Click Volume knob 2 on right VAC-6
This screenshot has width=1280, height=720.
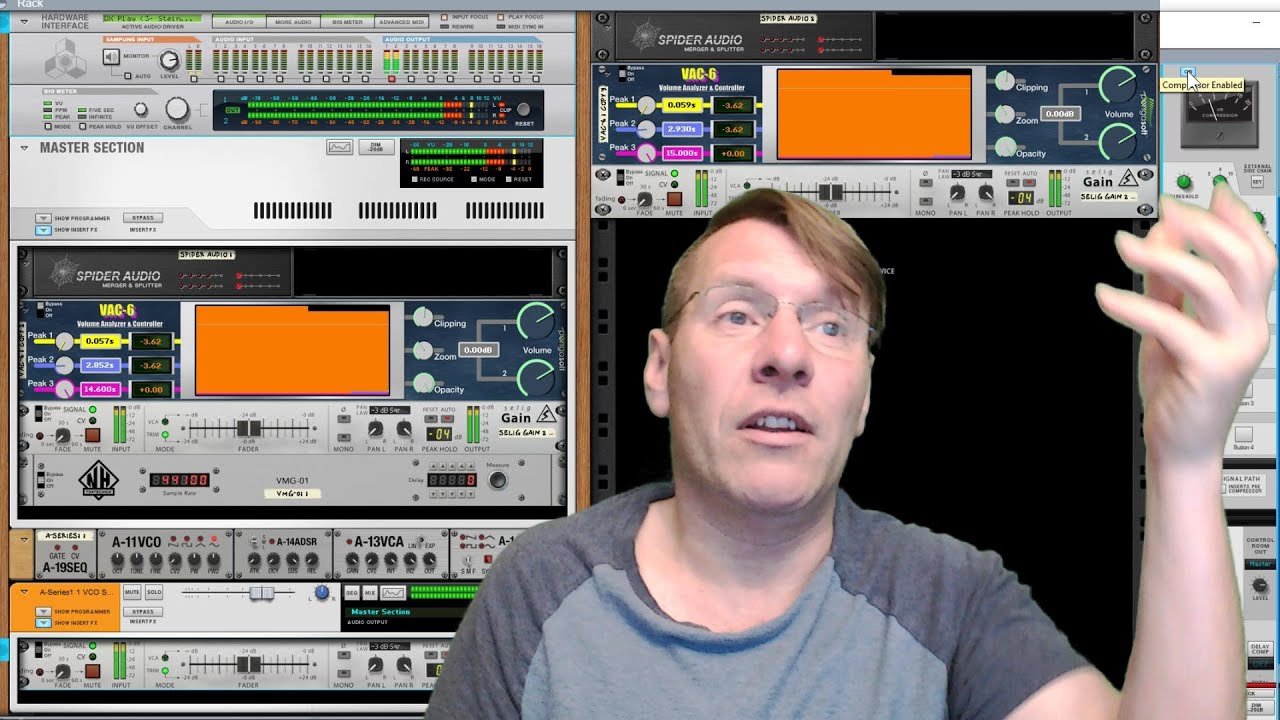pos(1118,142)
